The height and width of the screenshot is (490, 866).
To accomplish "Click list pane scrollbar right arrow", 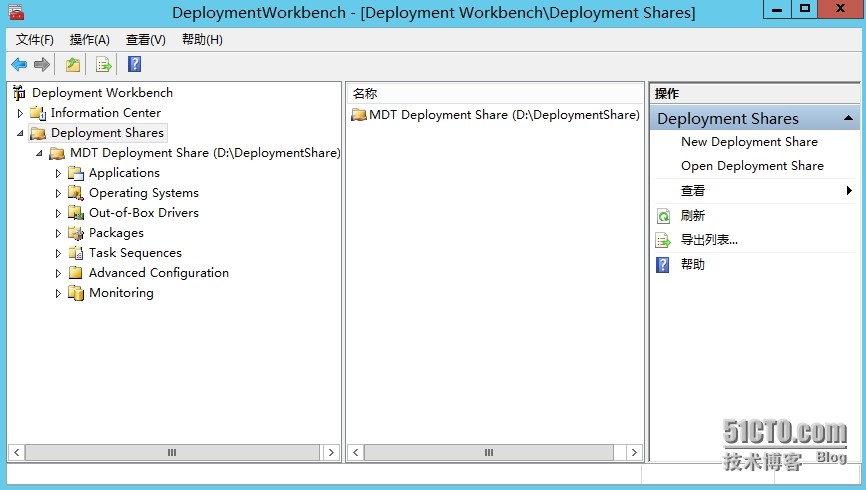I will pyautogui.click(x=634, y=452).
